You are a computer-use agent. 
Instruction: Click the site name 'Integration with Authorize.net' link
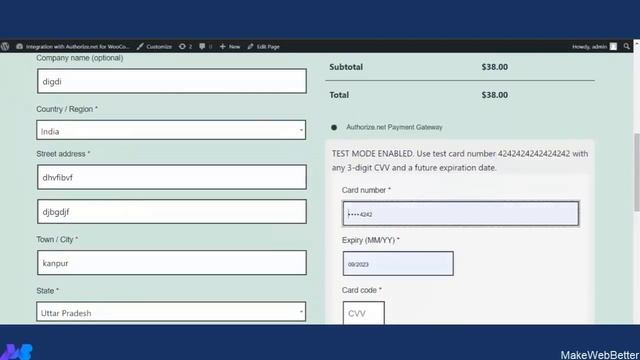77,47
